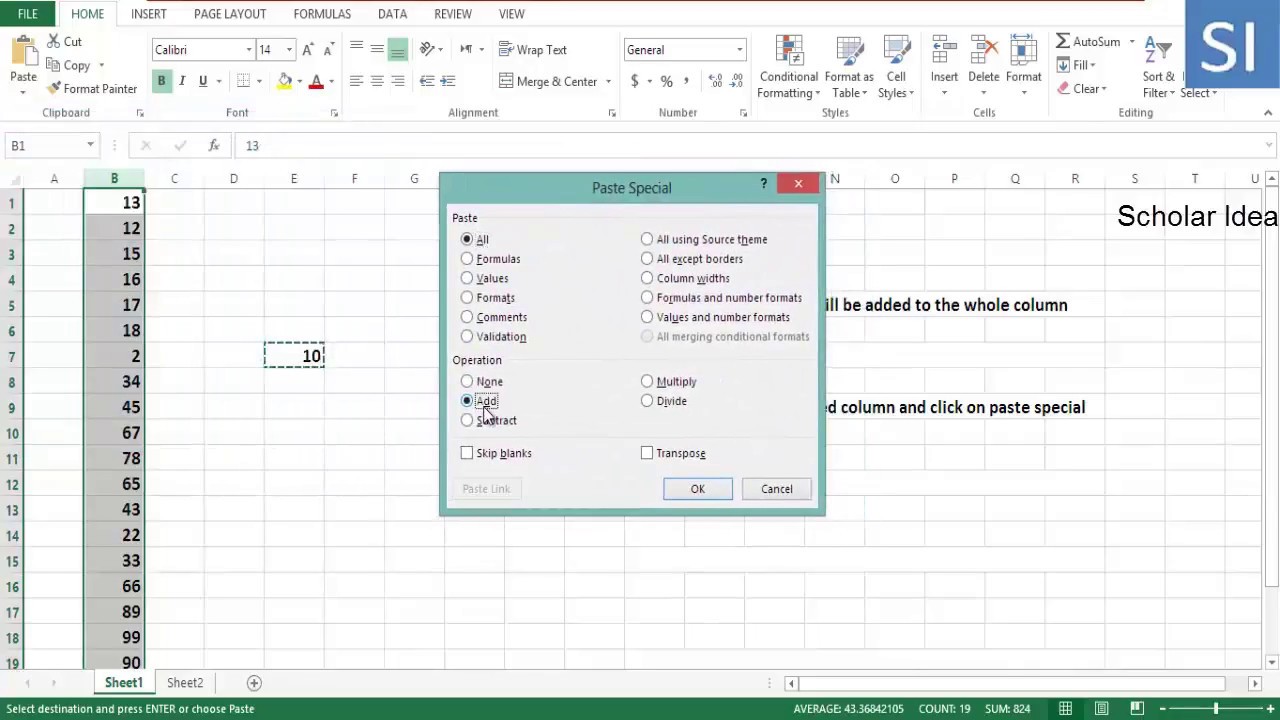Toggle Underline formatting
The width and height of the screenshot is (1280, 720).
[203, 81]
